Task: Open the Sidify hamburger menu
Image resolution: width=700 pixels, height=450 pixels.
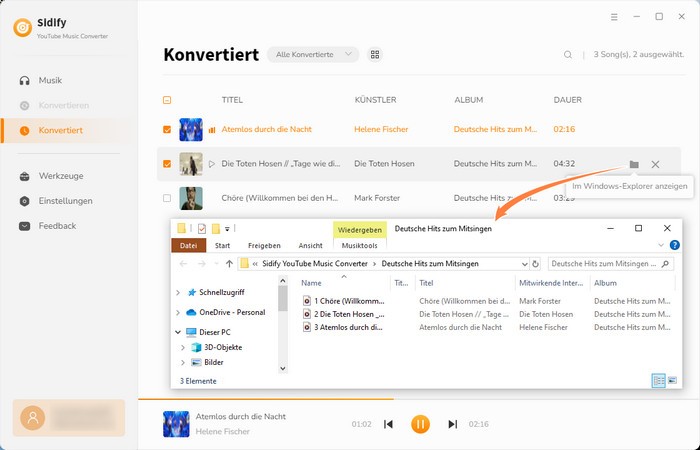Action: tap(614, 17)
